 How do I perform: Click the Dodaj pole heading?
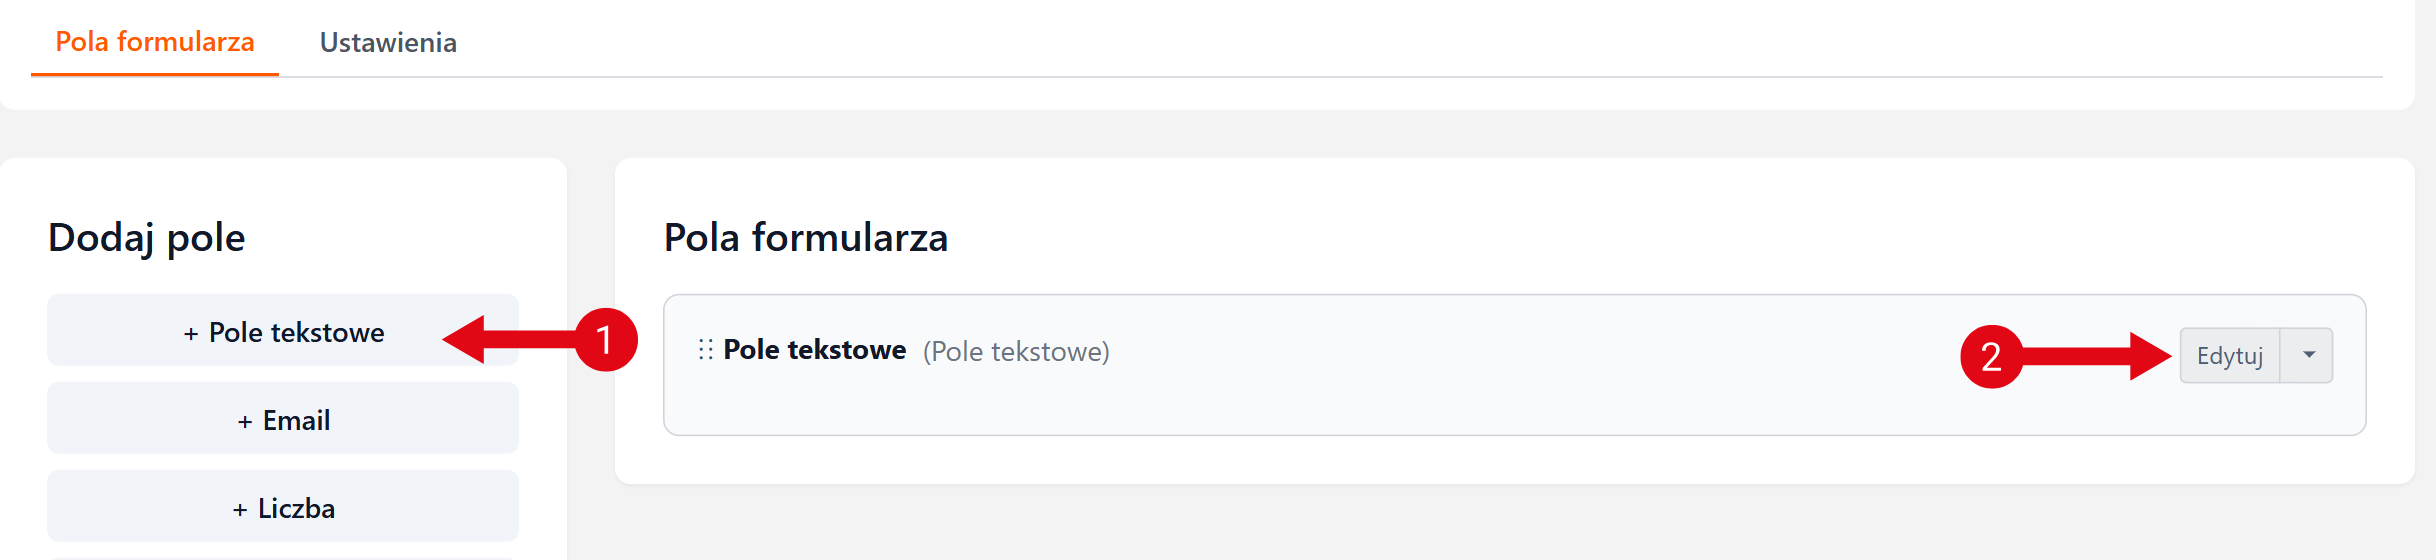pyautogui.click(x=147, y=238)
